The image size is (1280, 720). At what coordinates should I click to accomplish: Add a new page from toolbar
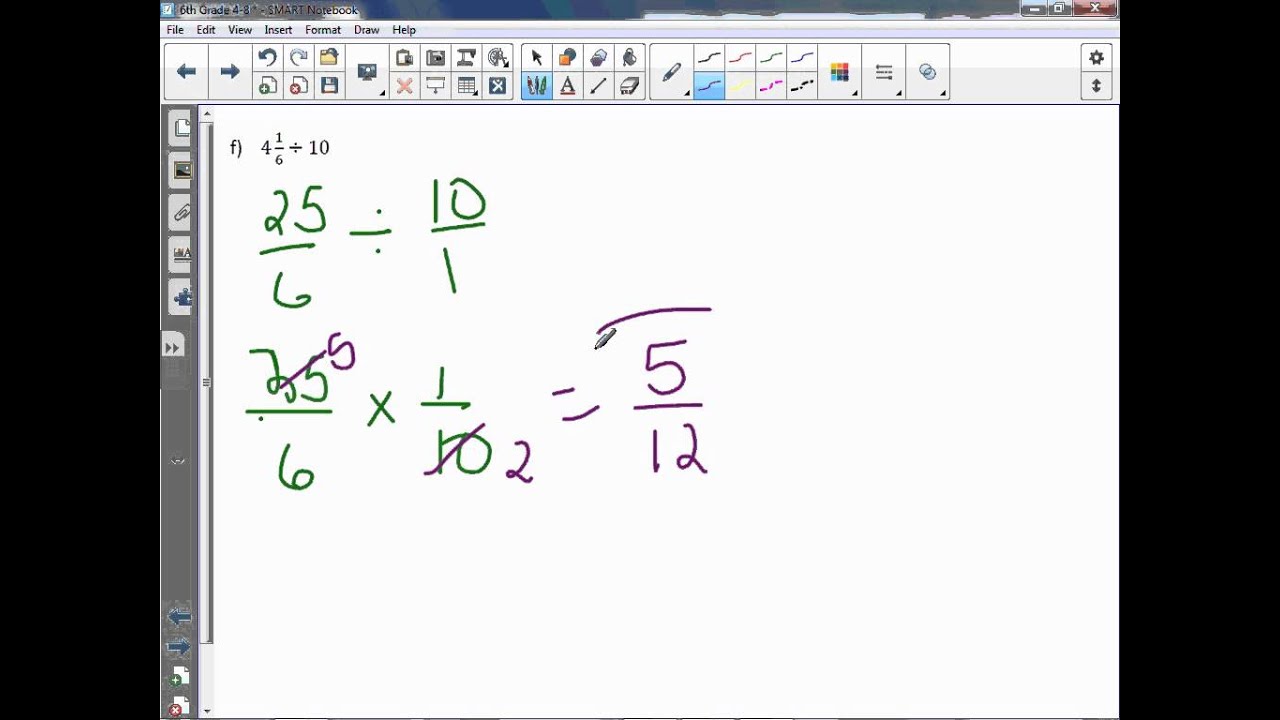point(267,86)
